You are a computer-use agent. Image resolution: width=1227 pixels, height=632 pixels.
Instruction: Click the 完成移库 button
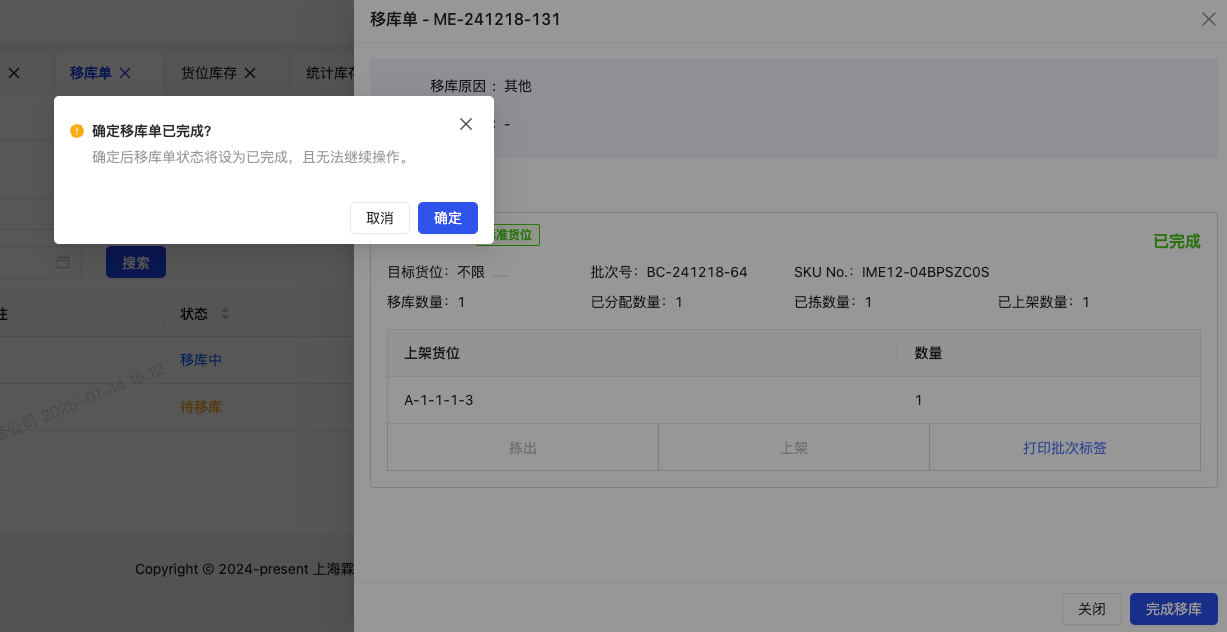point(1173,609)
